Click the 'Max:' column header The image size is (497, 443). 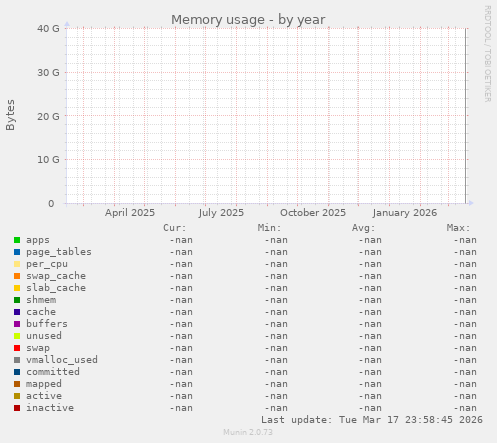(x=458, y=228)
